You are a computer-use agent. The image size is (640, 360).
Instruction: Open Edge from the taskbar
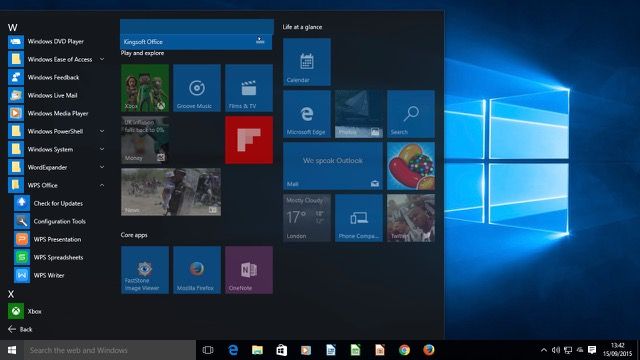(x=233, y=350)
